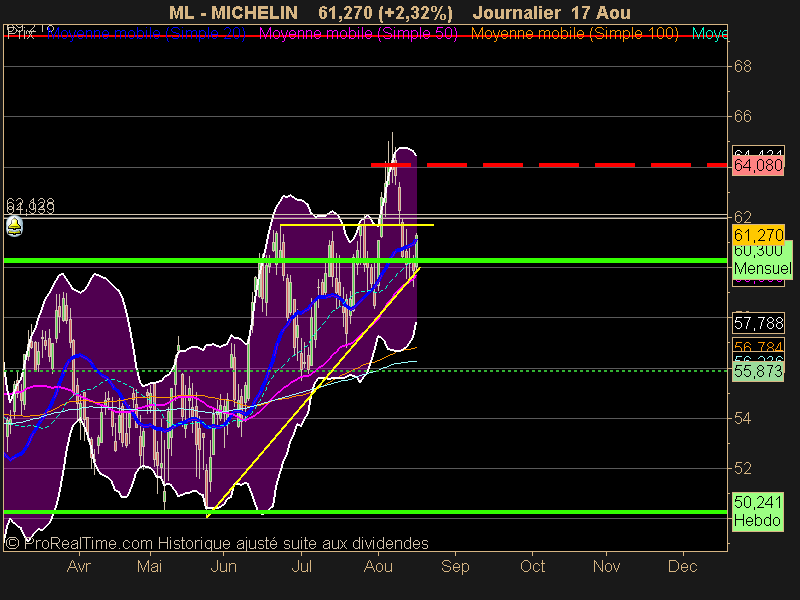Click the 66 price axis tick
Viewport: 800px width, 600px height.
pyautogui.click(x=742, y=116)
